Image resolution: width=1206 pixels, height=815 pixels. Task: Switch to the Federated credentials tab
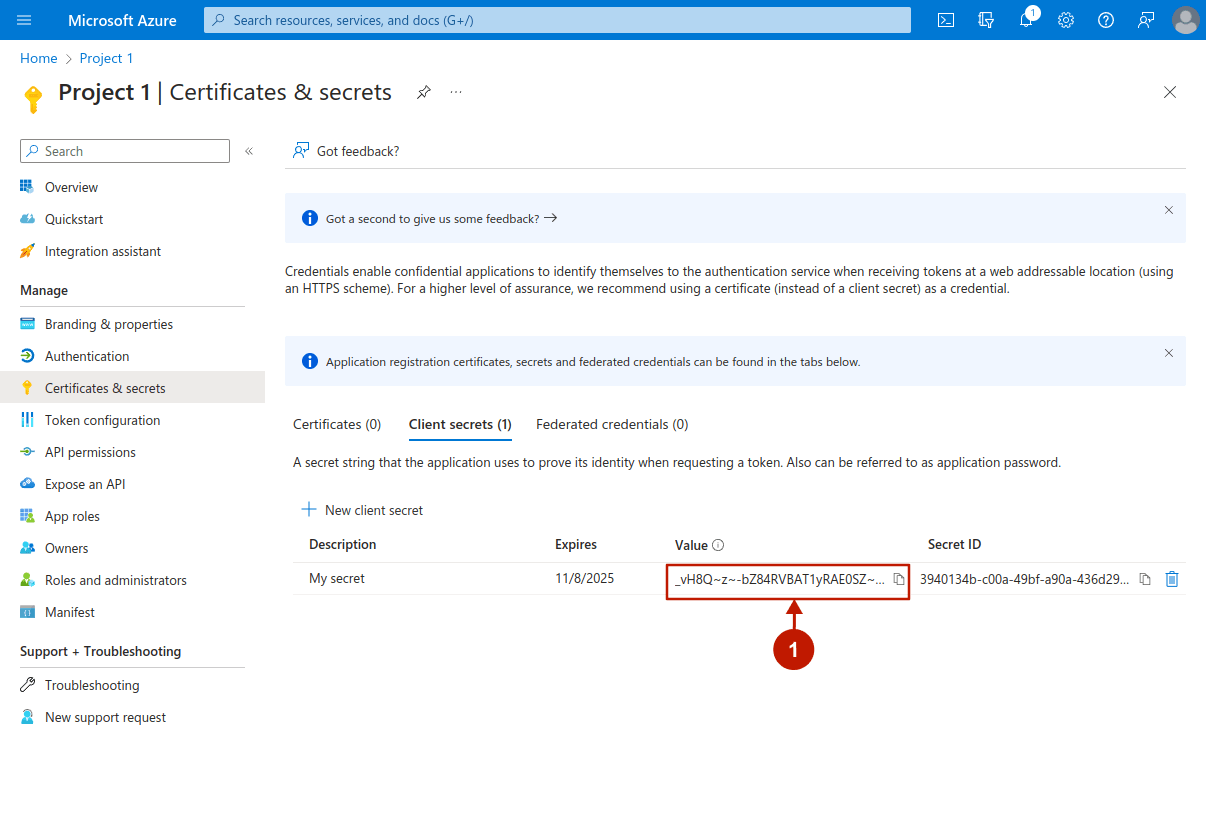tap(612, 424)
